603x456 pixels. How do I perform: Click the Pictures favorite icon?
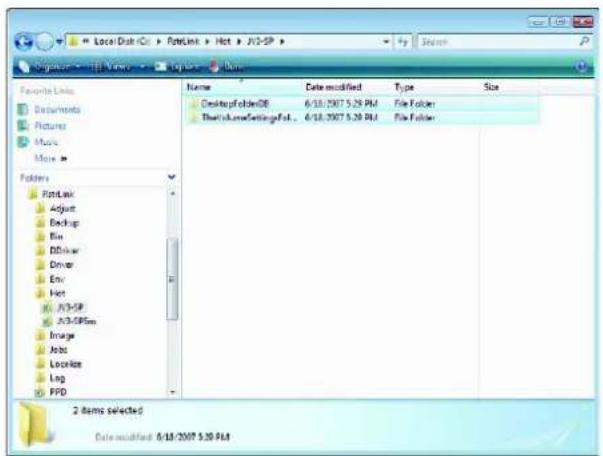(x=23, y=126)
